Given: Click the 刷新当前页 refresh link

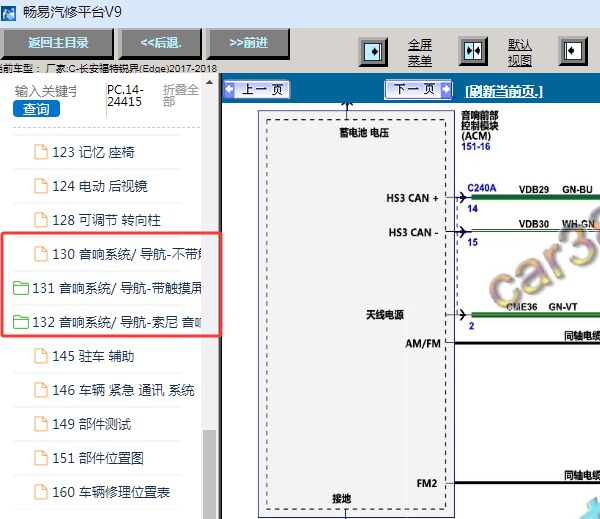Looking at the screenshot, I should [504, 91].
